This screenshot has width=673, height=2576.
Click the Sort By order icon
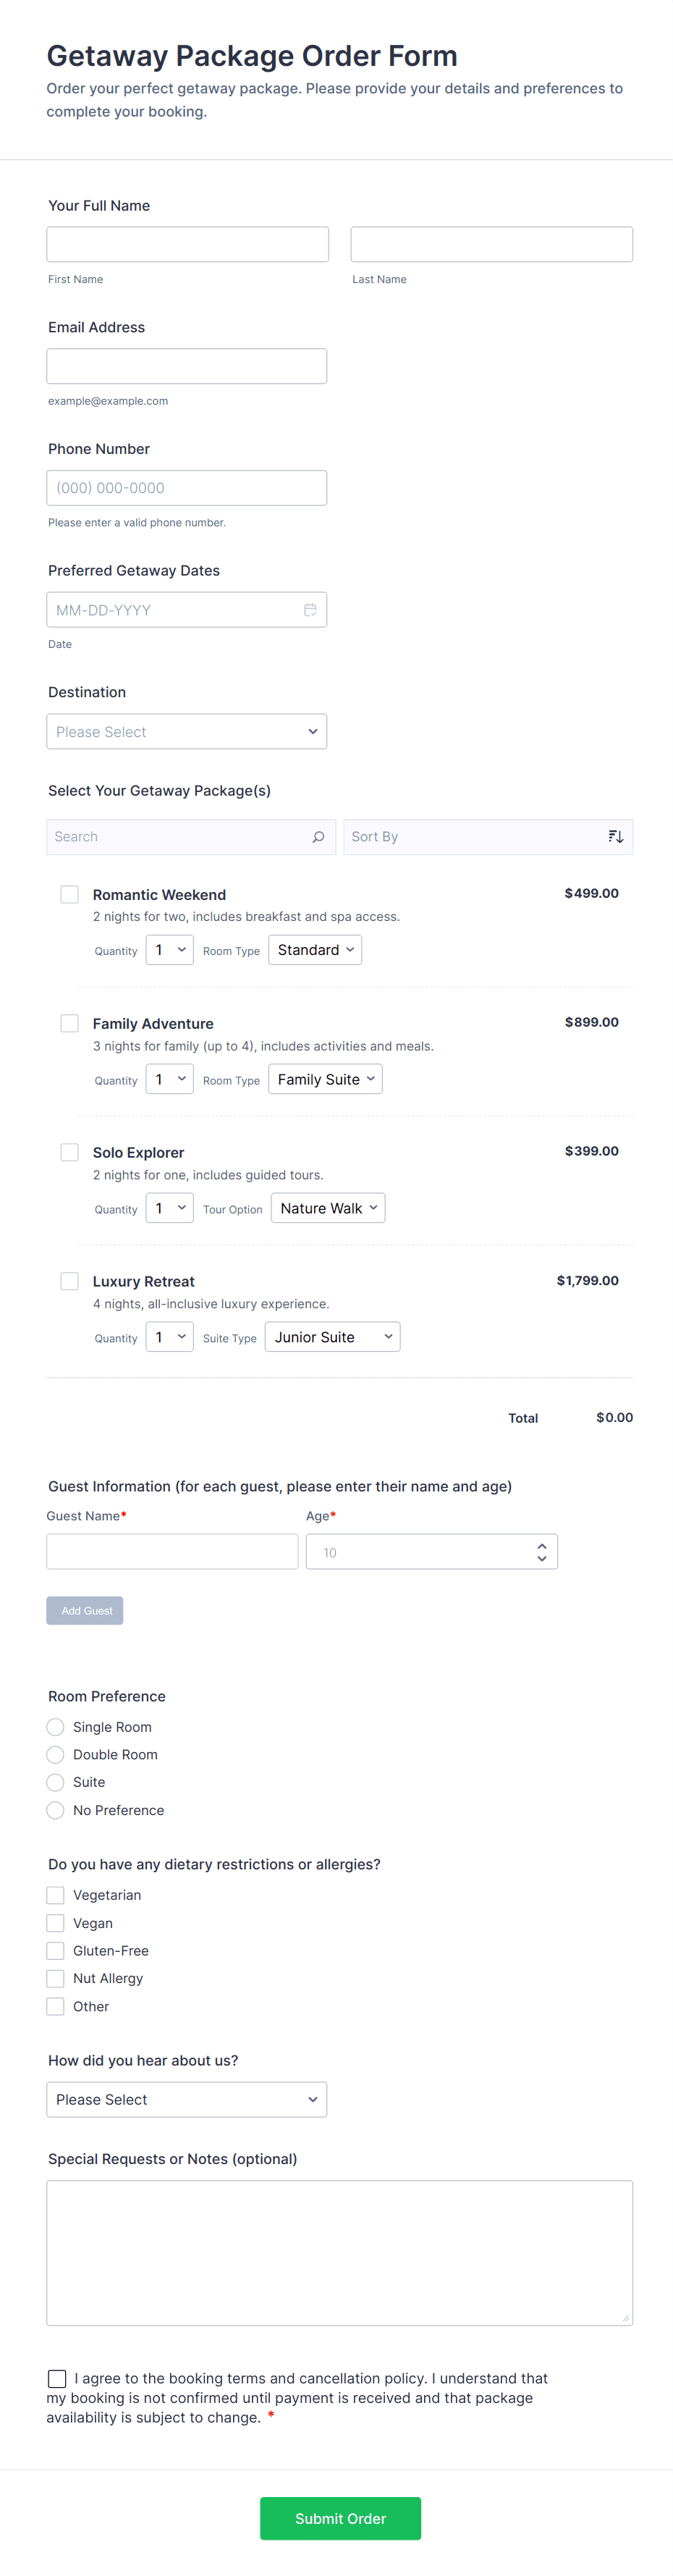tap(615, 837)
